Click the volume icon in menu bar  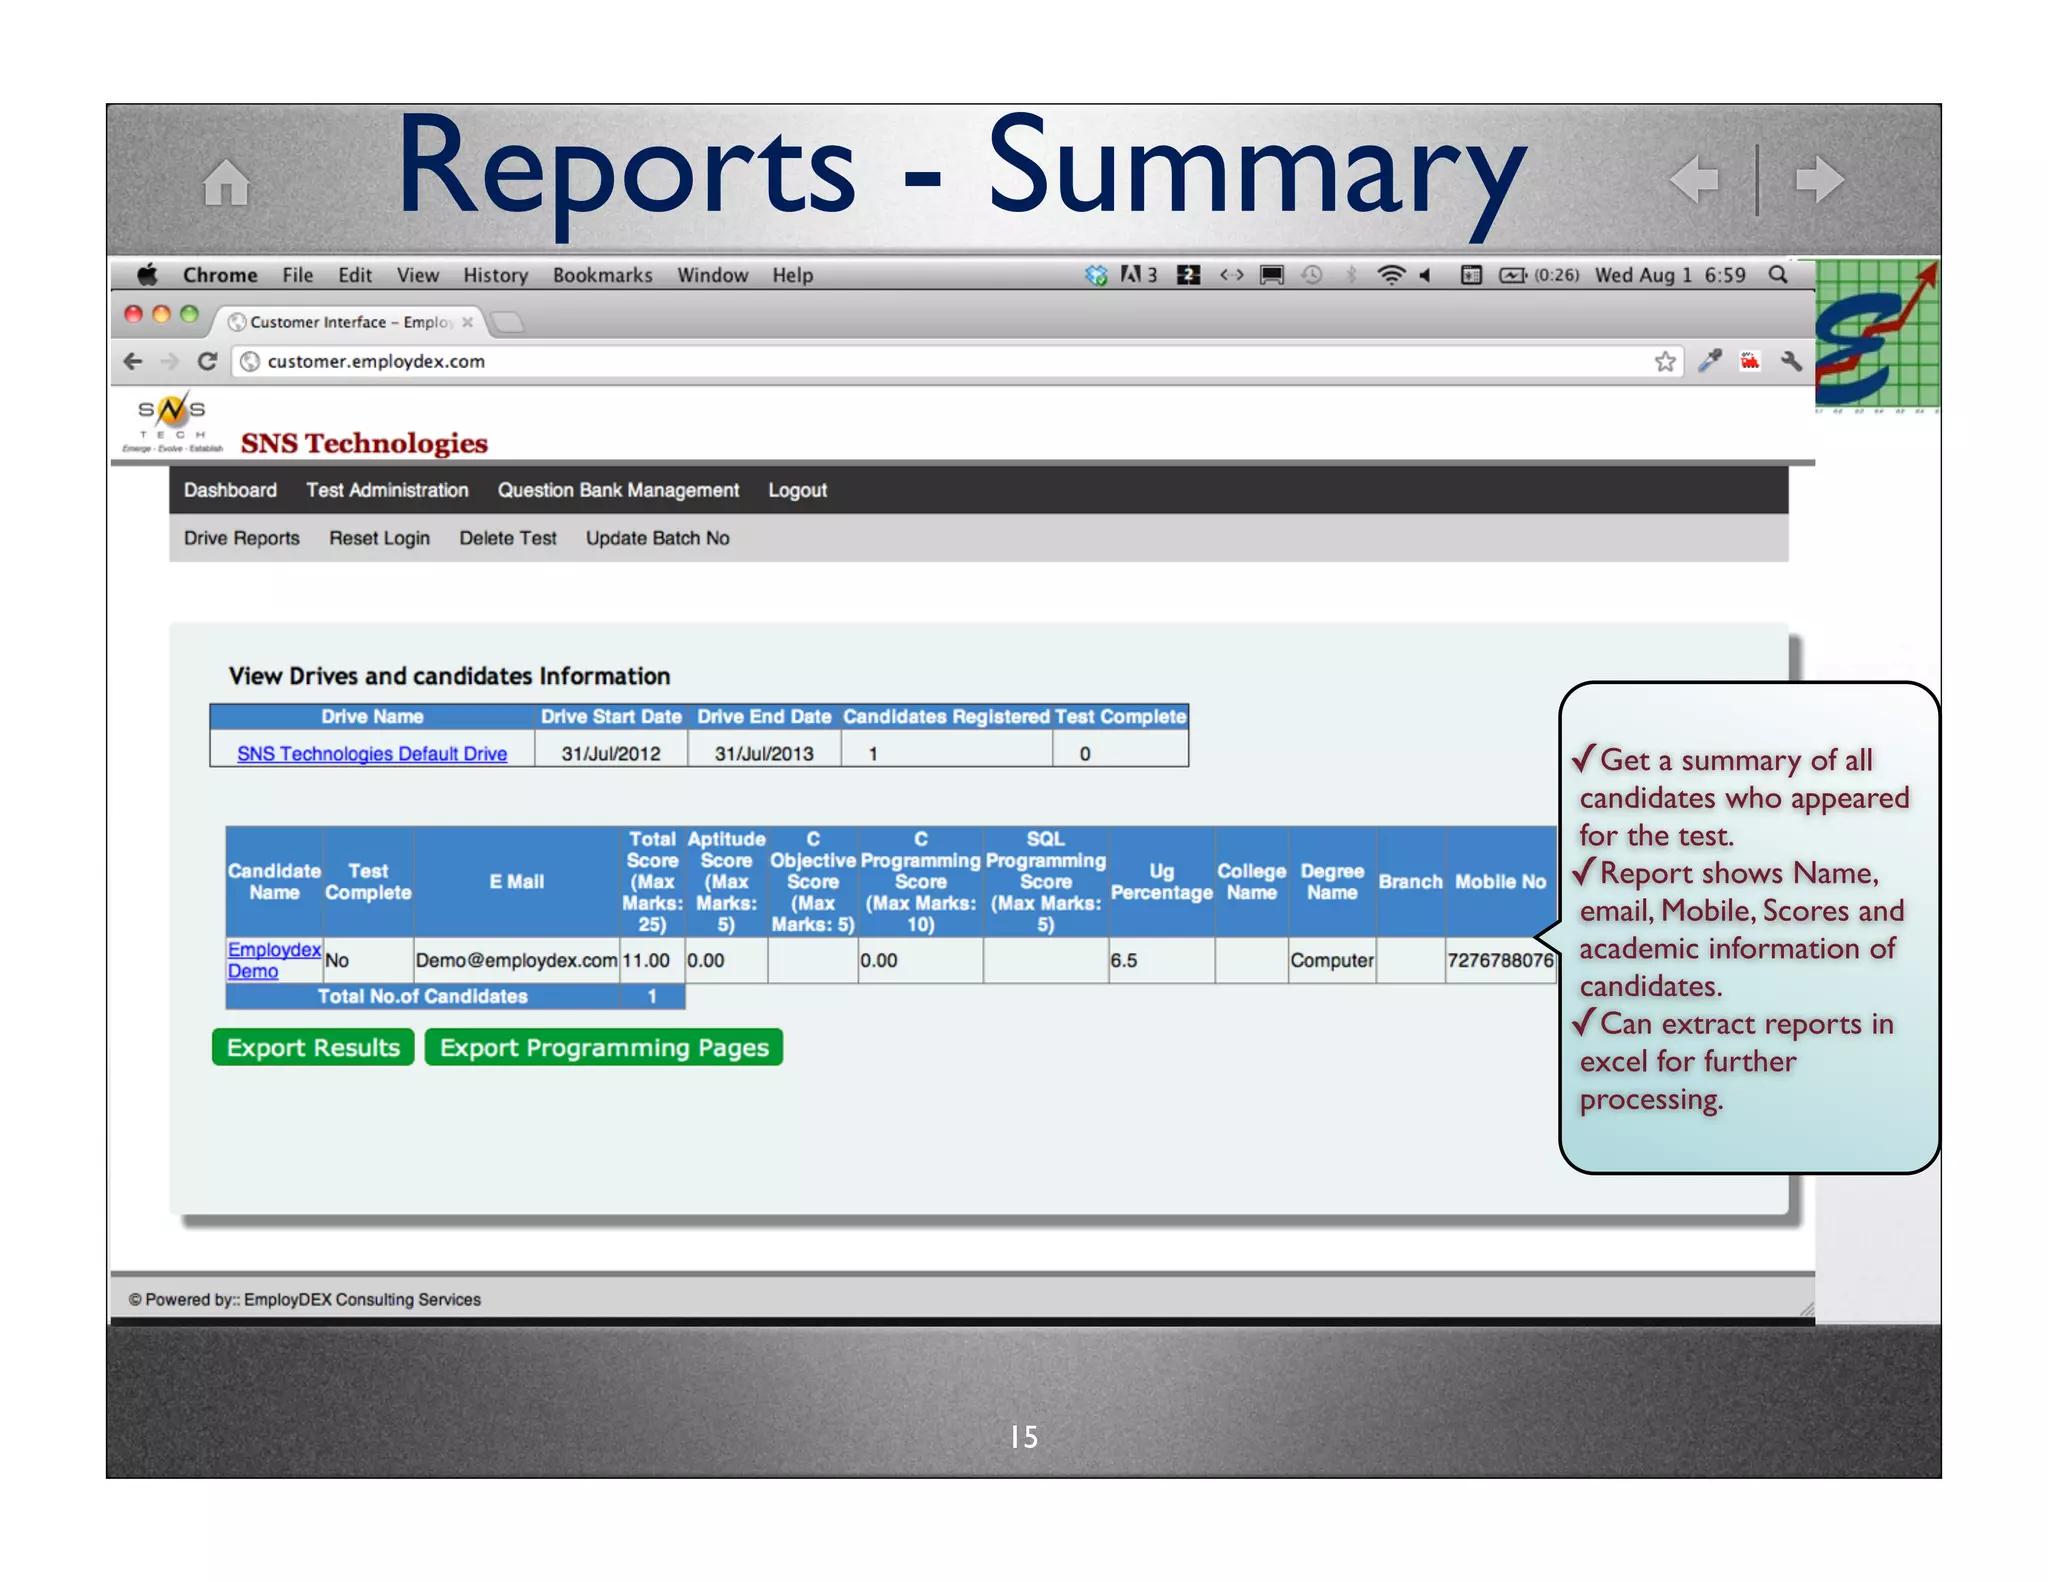[x=1426, y=274]
